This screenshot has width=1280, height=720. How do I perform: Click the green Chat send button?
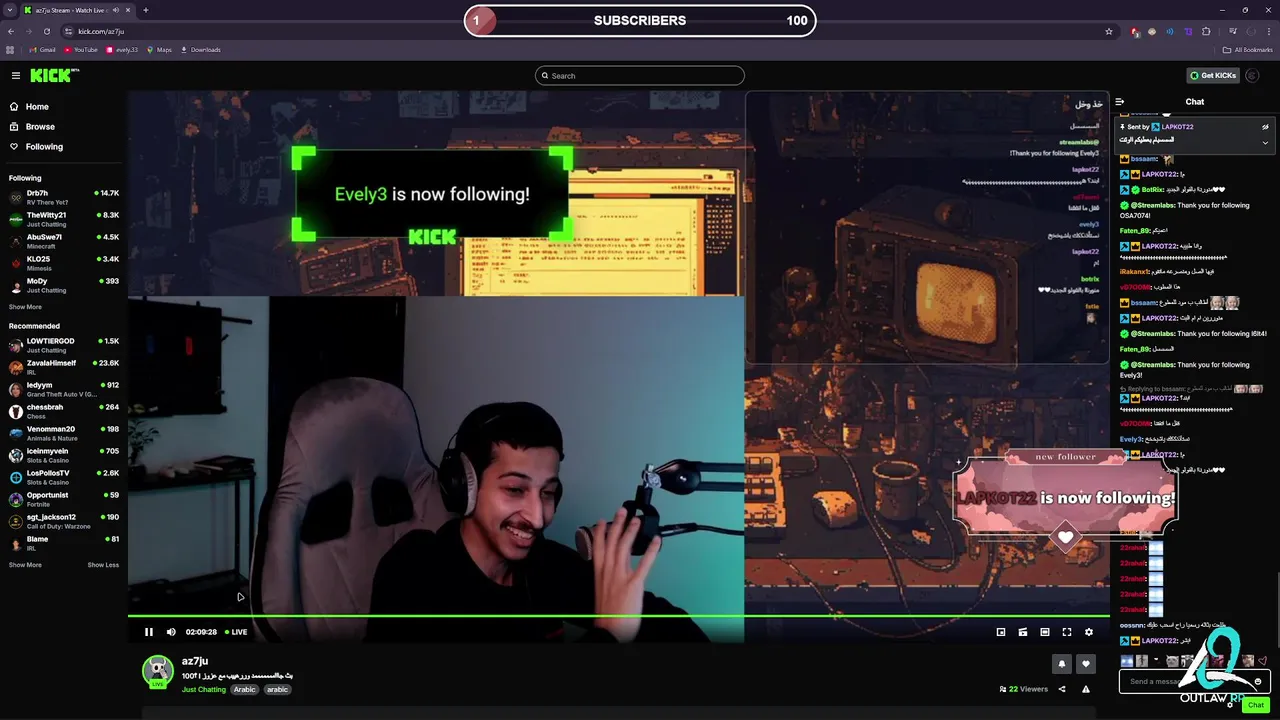(x=1256, y=705)
